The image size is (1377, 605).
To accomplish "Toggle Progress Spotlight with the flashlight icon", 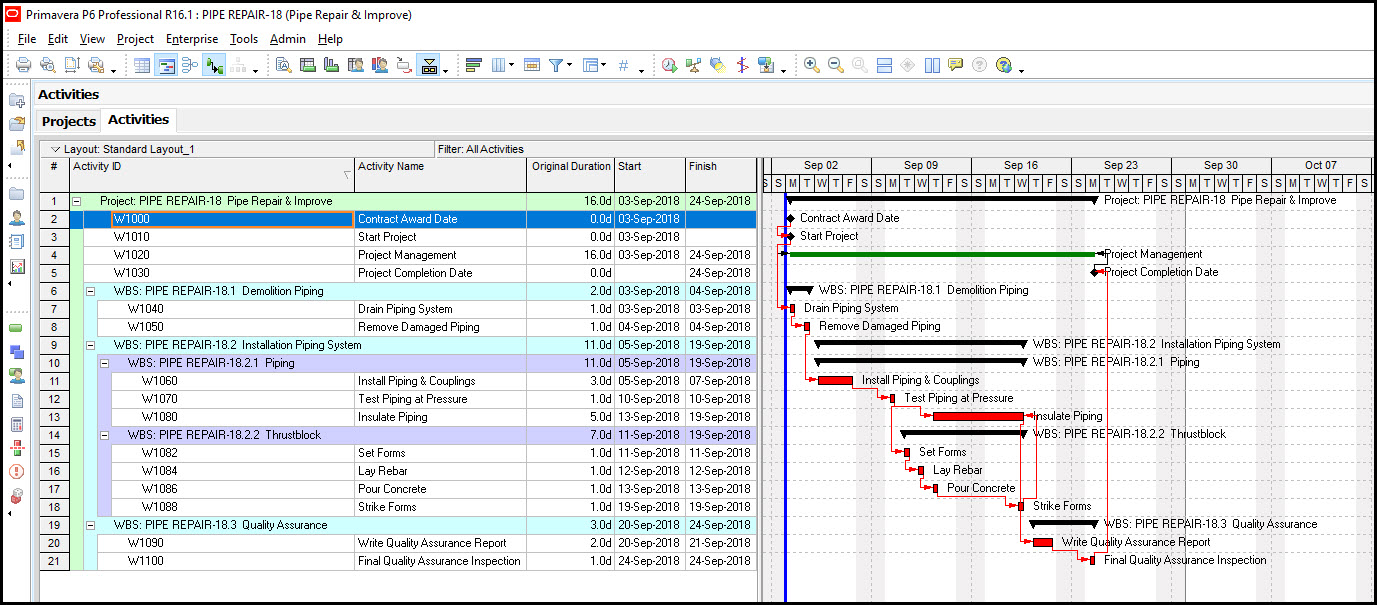I will pyautogui.click(x=718, y=65).
